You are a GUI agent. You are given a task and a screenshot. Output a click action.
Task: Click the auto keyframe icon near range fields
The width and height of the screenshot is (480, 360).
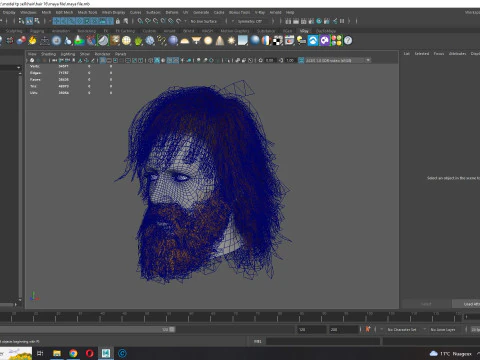click(x=368, y=329)
